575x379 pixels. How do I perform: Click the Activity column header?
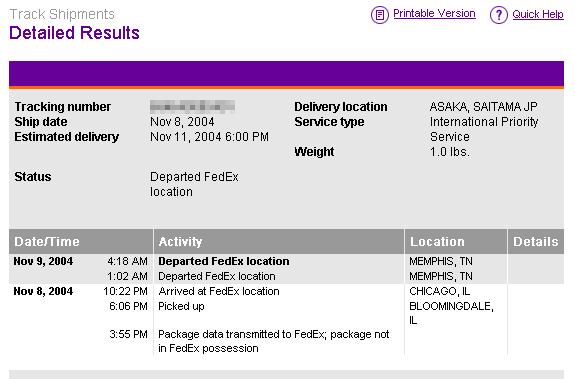point(279,242)
